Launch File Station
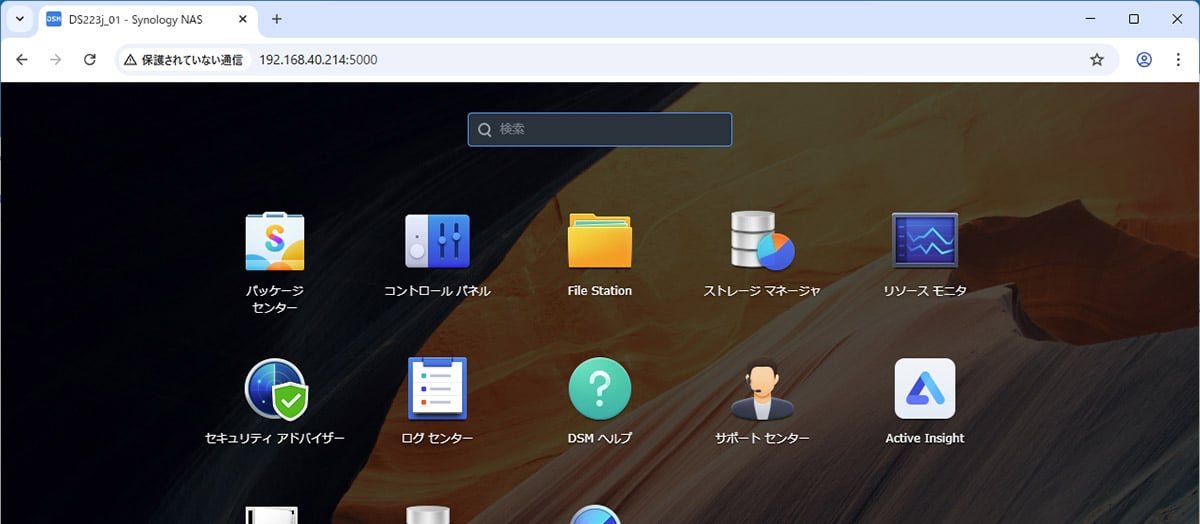1200x524 pixels. click(x=599, y=243)
